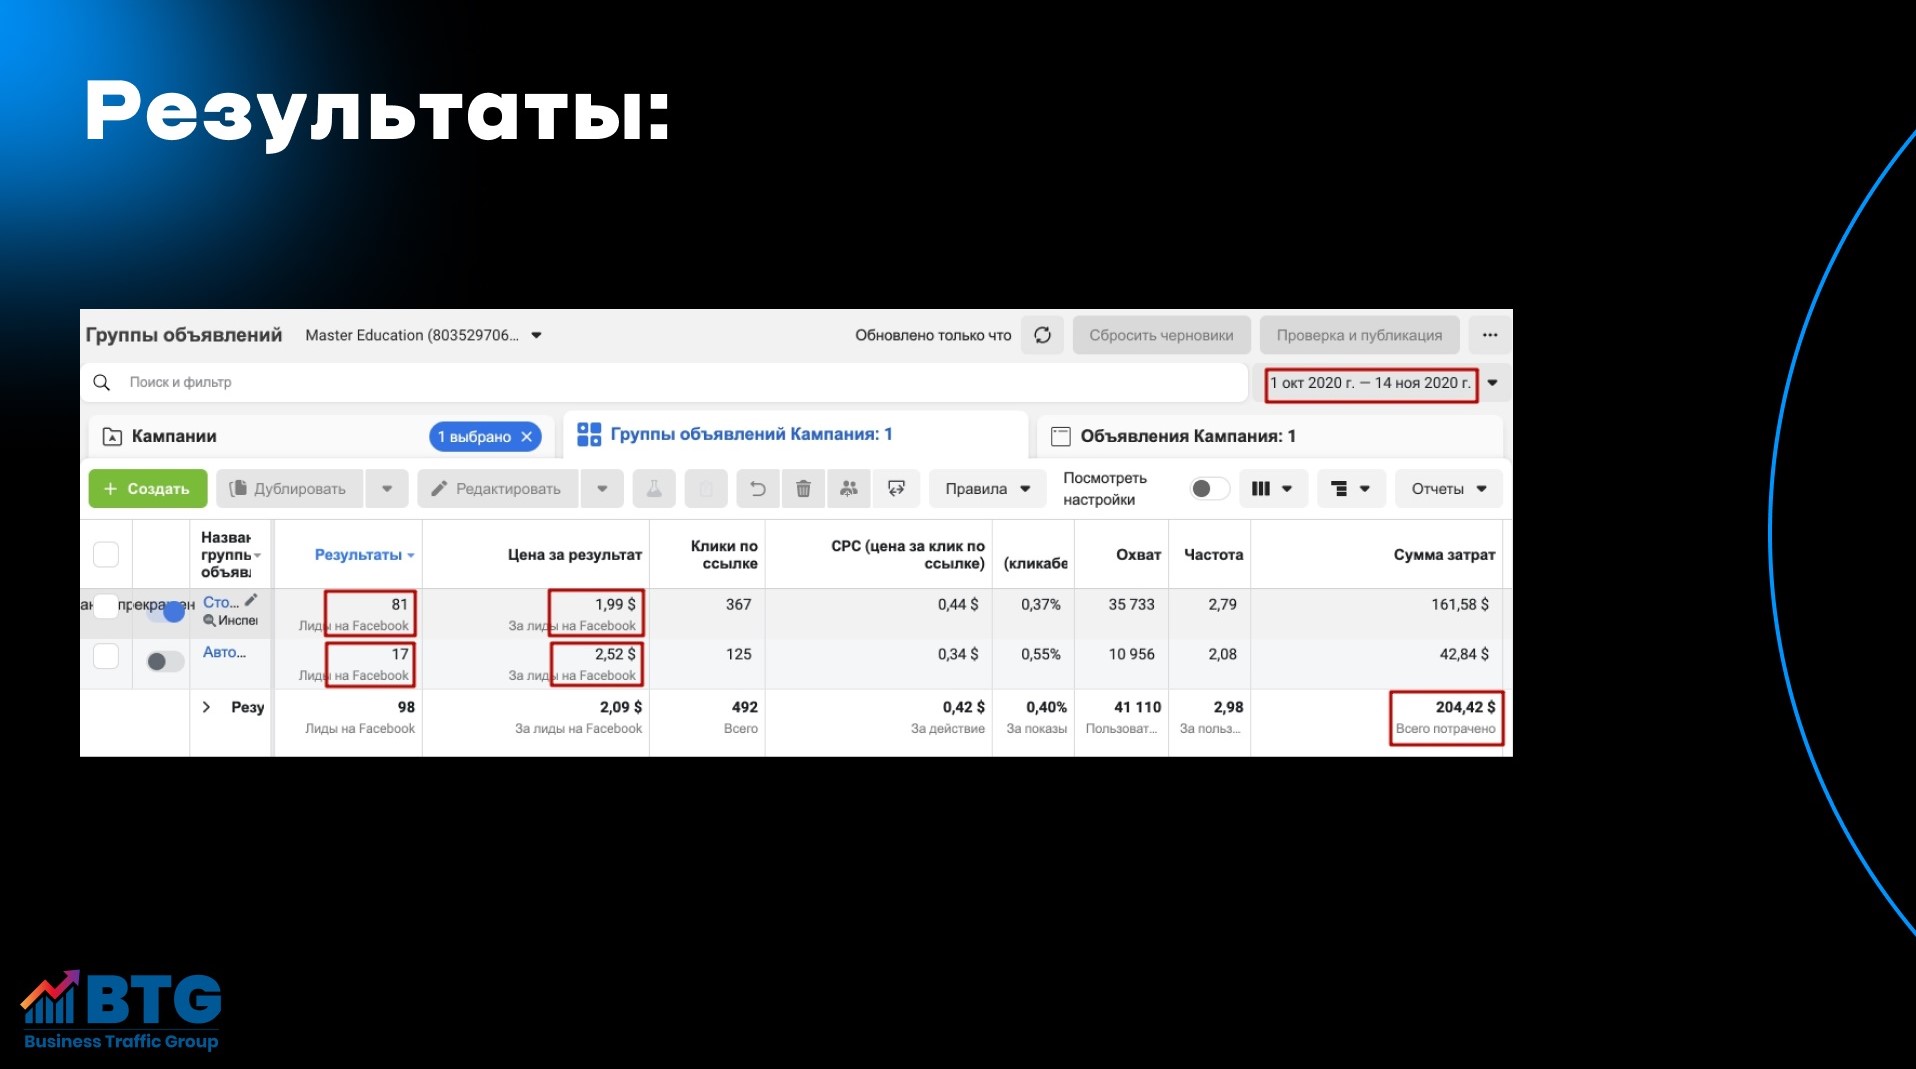
Task: Remove the '1 выбрано' selection with X
Action: pyautogui.click(x=527, y=437)
